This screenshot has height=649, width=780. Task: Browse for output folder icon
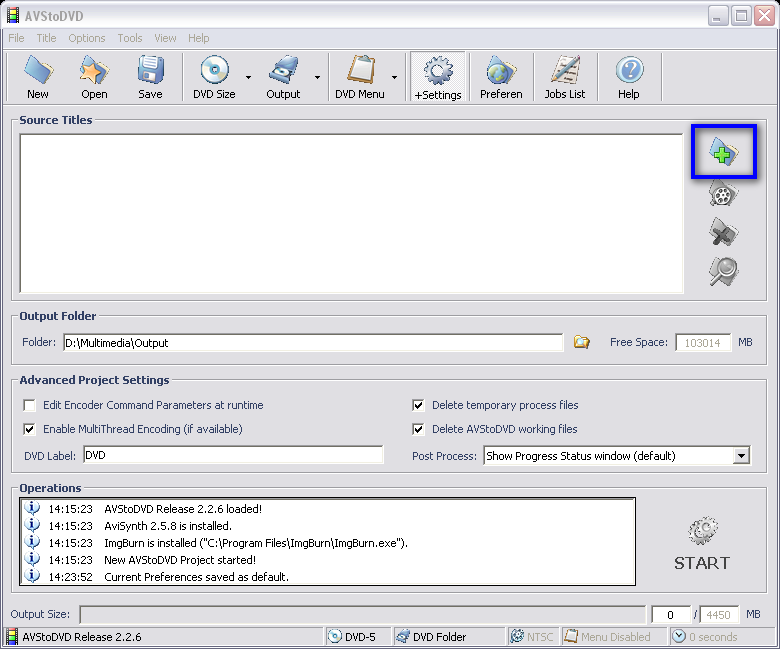[x=582, y=342]
